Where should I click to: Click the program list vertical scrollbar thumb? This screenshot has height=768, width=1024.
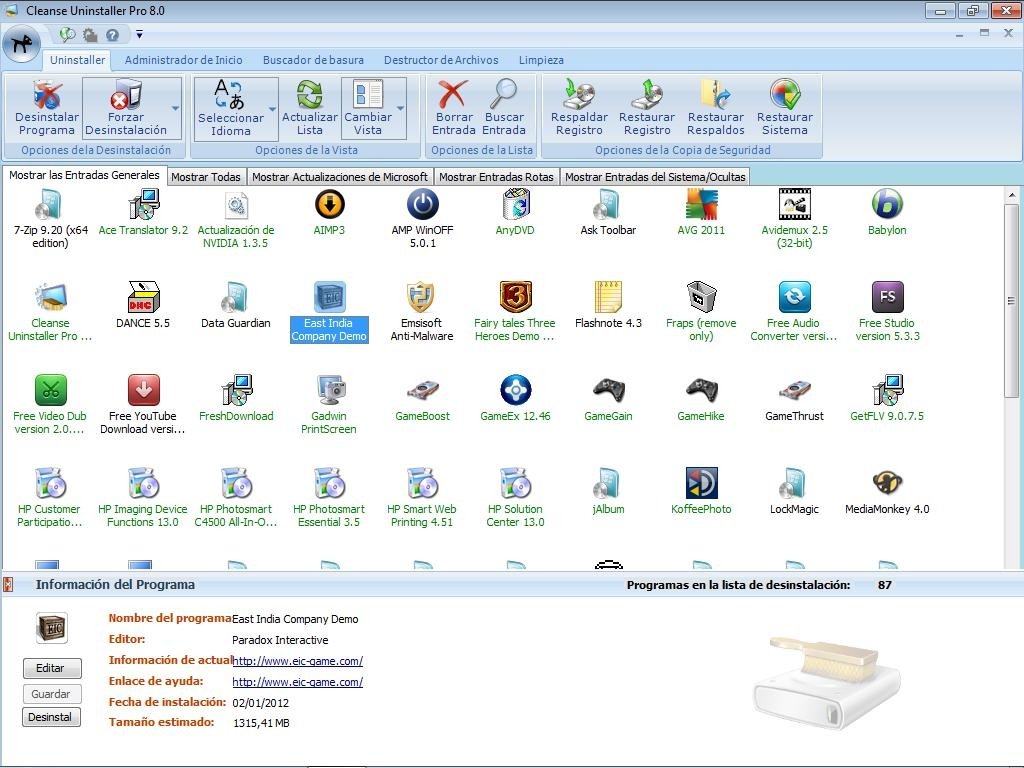[1012, 300]
